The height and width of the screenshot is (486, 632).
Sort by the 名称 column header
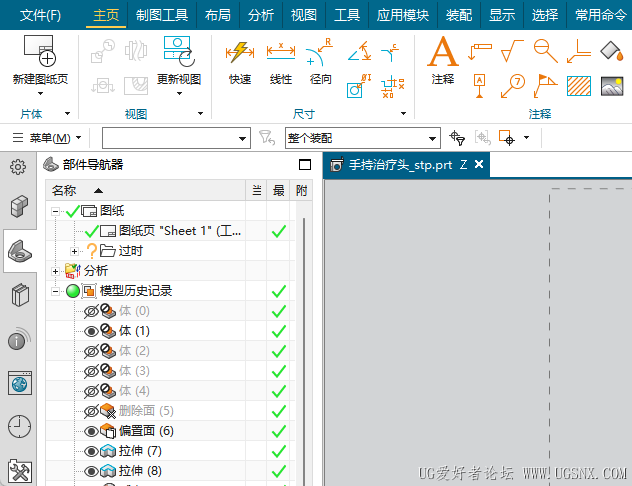click(x=145, y=190)
